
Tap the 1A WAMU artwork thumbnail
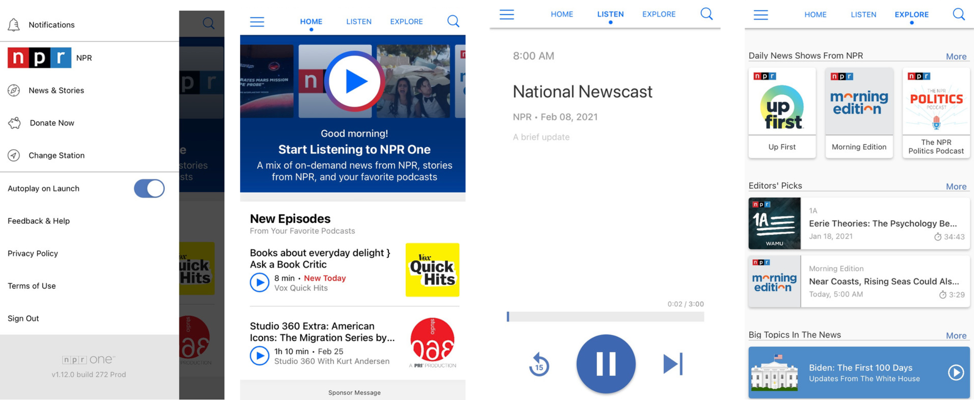point(775,224)
